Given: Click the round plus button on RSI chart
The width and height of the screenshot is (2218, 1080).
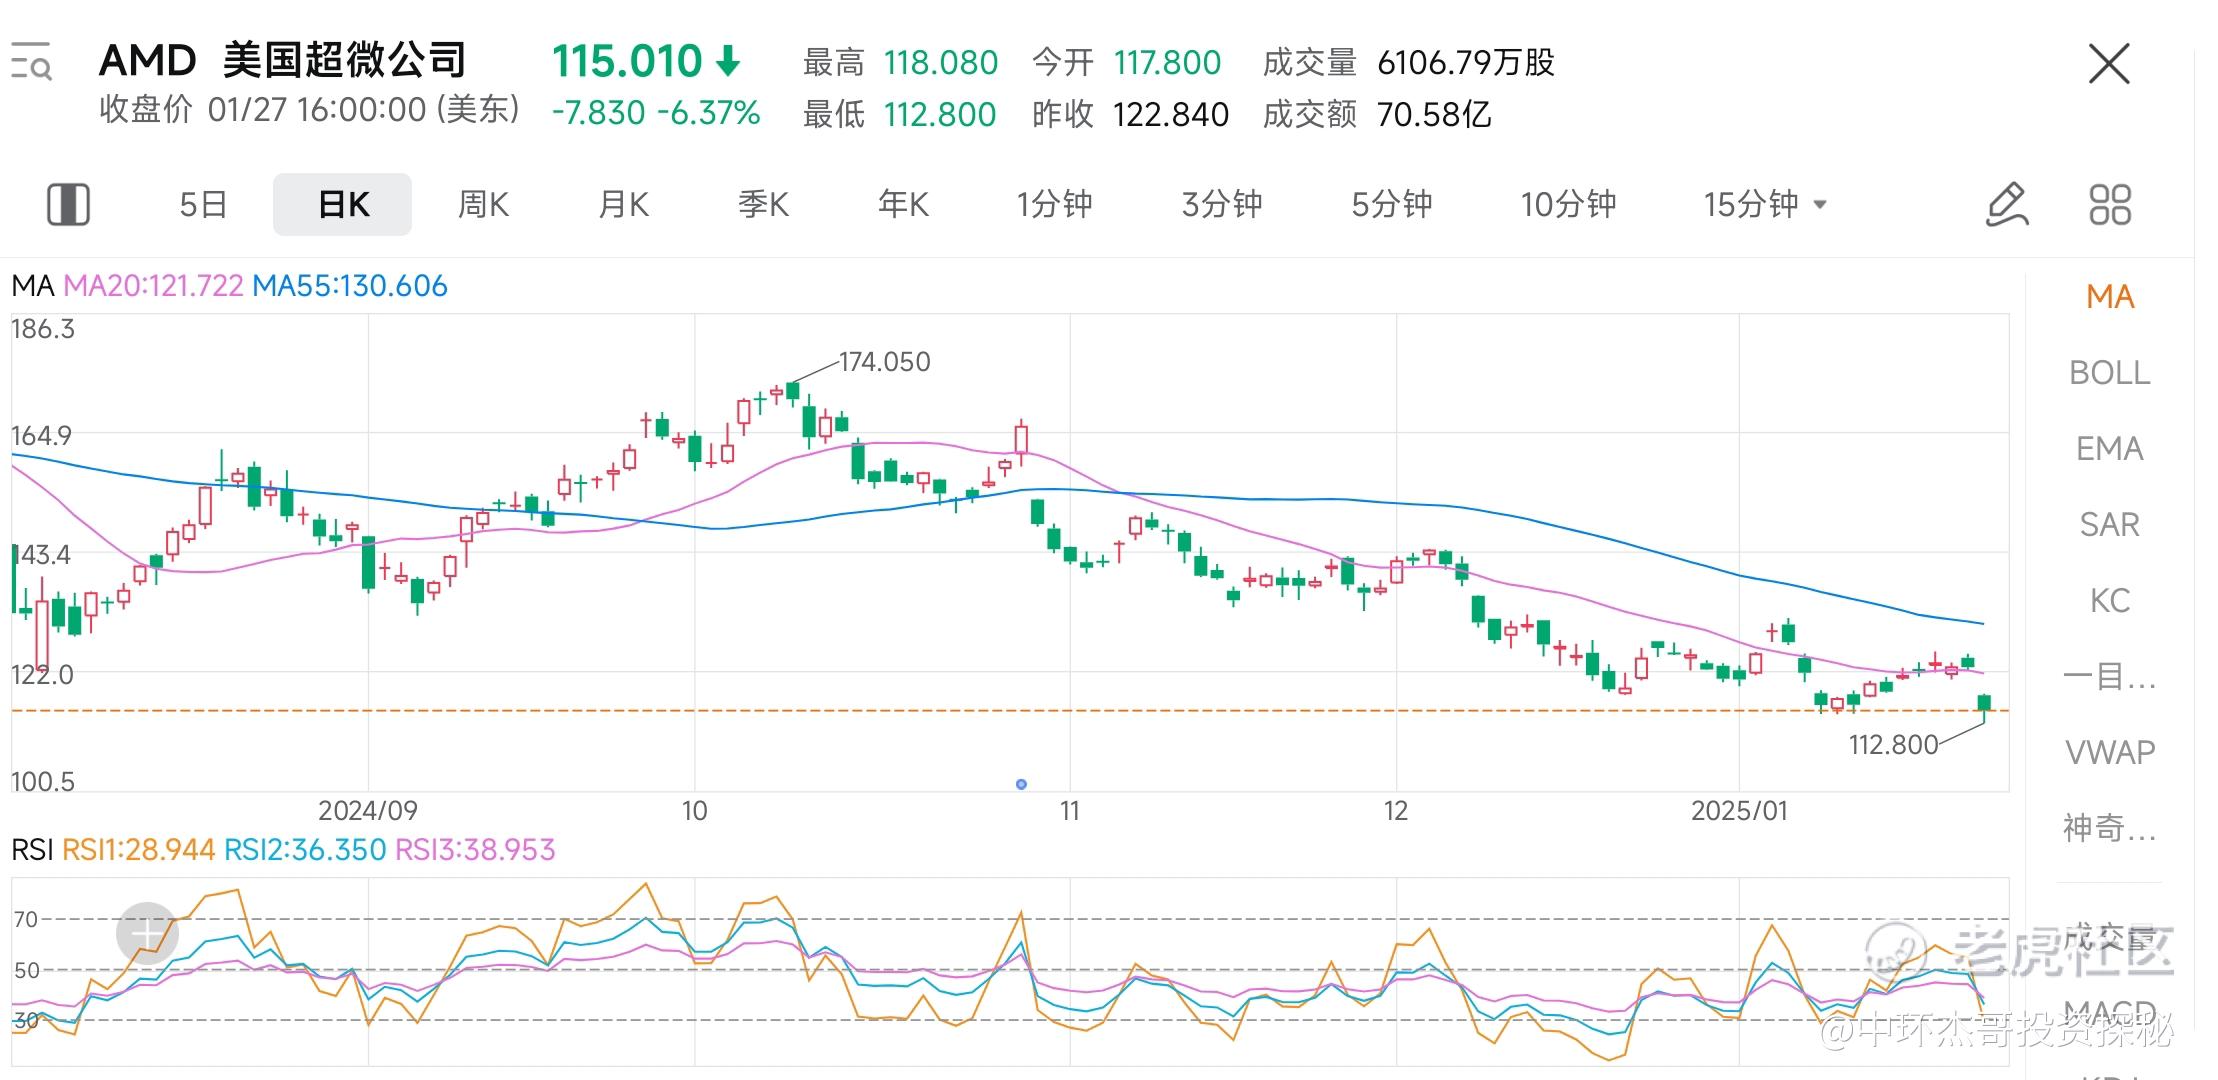Looking at the screenshot, I should (x=147, y=933).
